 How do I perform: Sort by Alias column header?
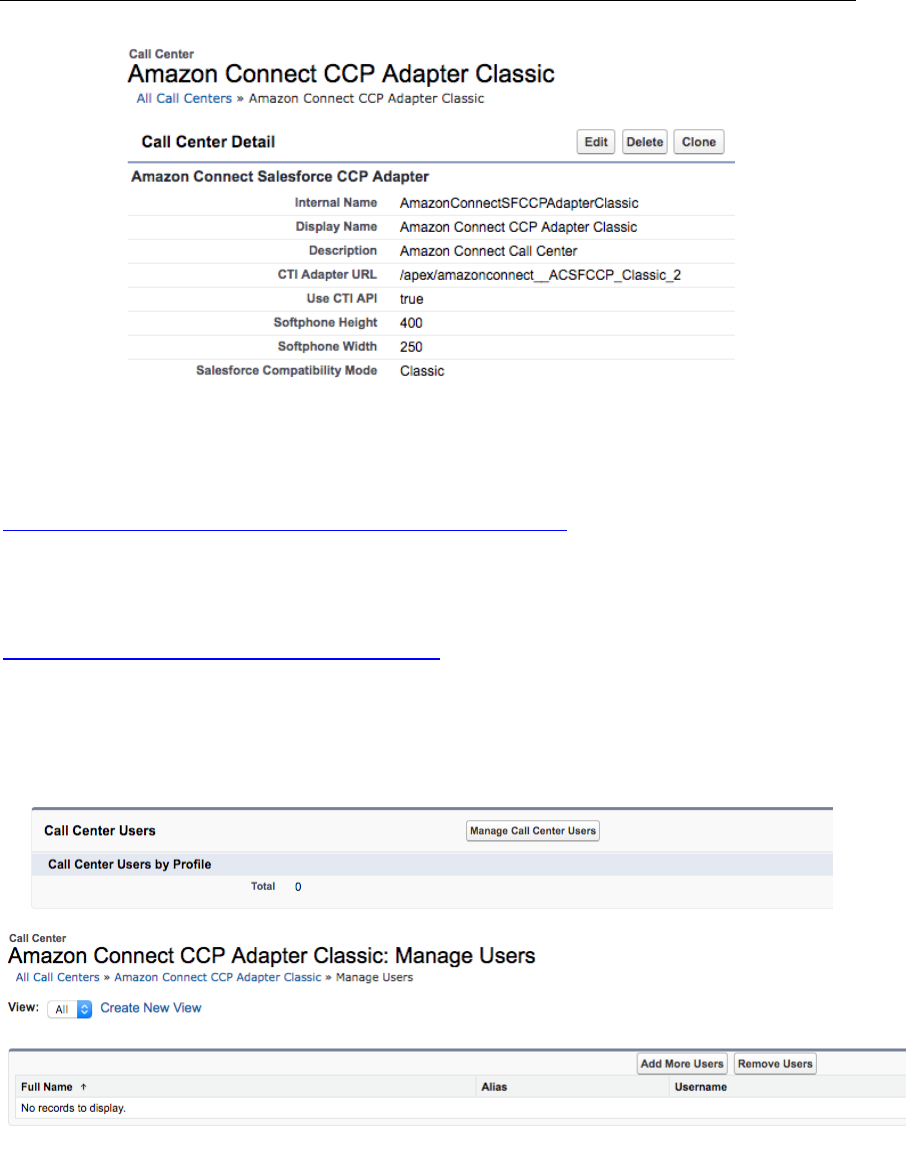click(494, 1087)
